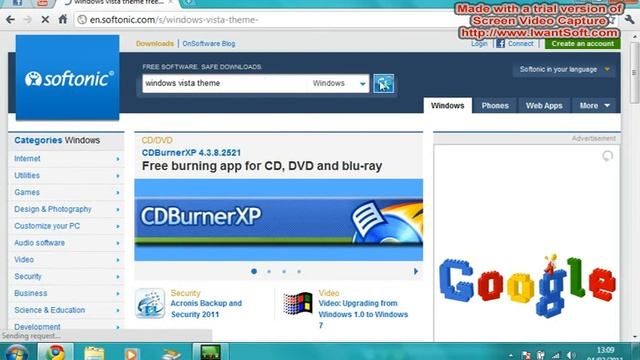The image size is (640, 360).
Task: Click the Facebook pinned browser tab
Action: (17, 3)
